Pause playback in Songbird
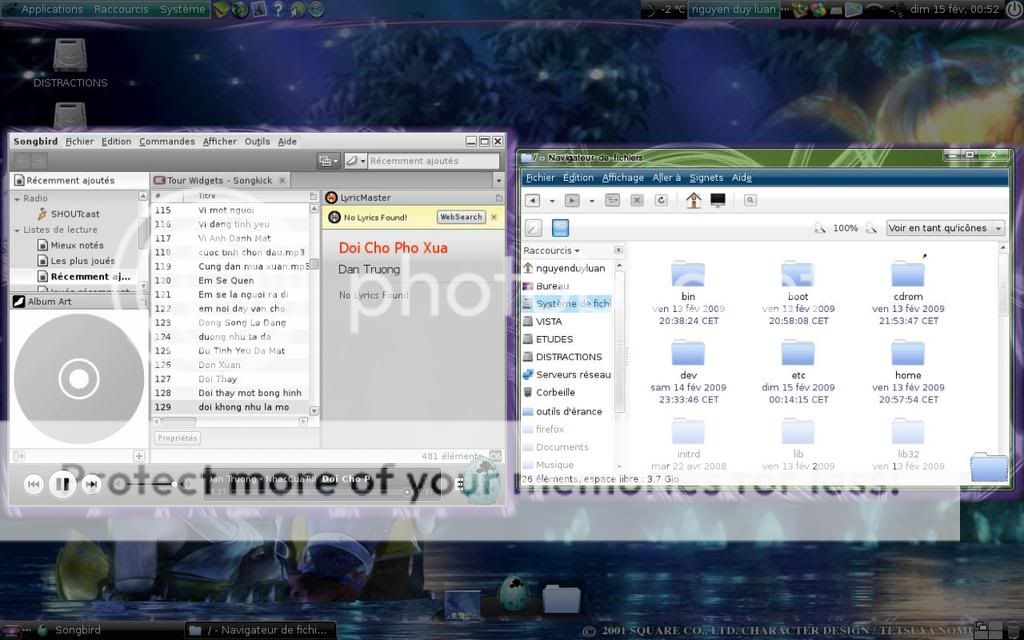Viewport: 1024px width, 640px height. click(x=63, y=484)
